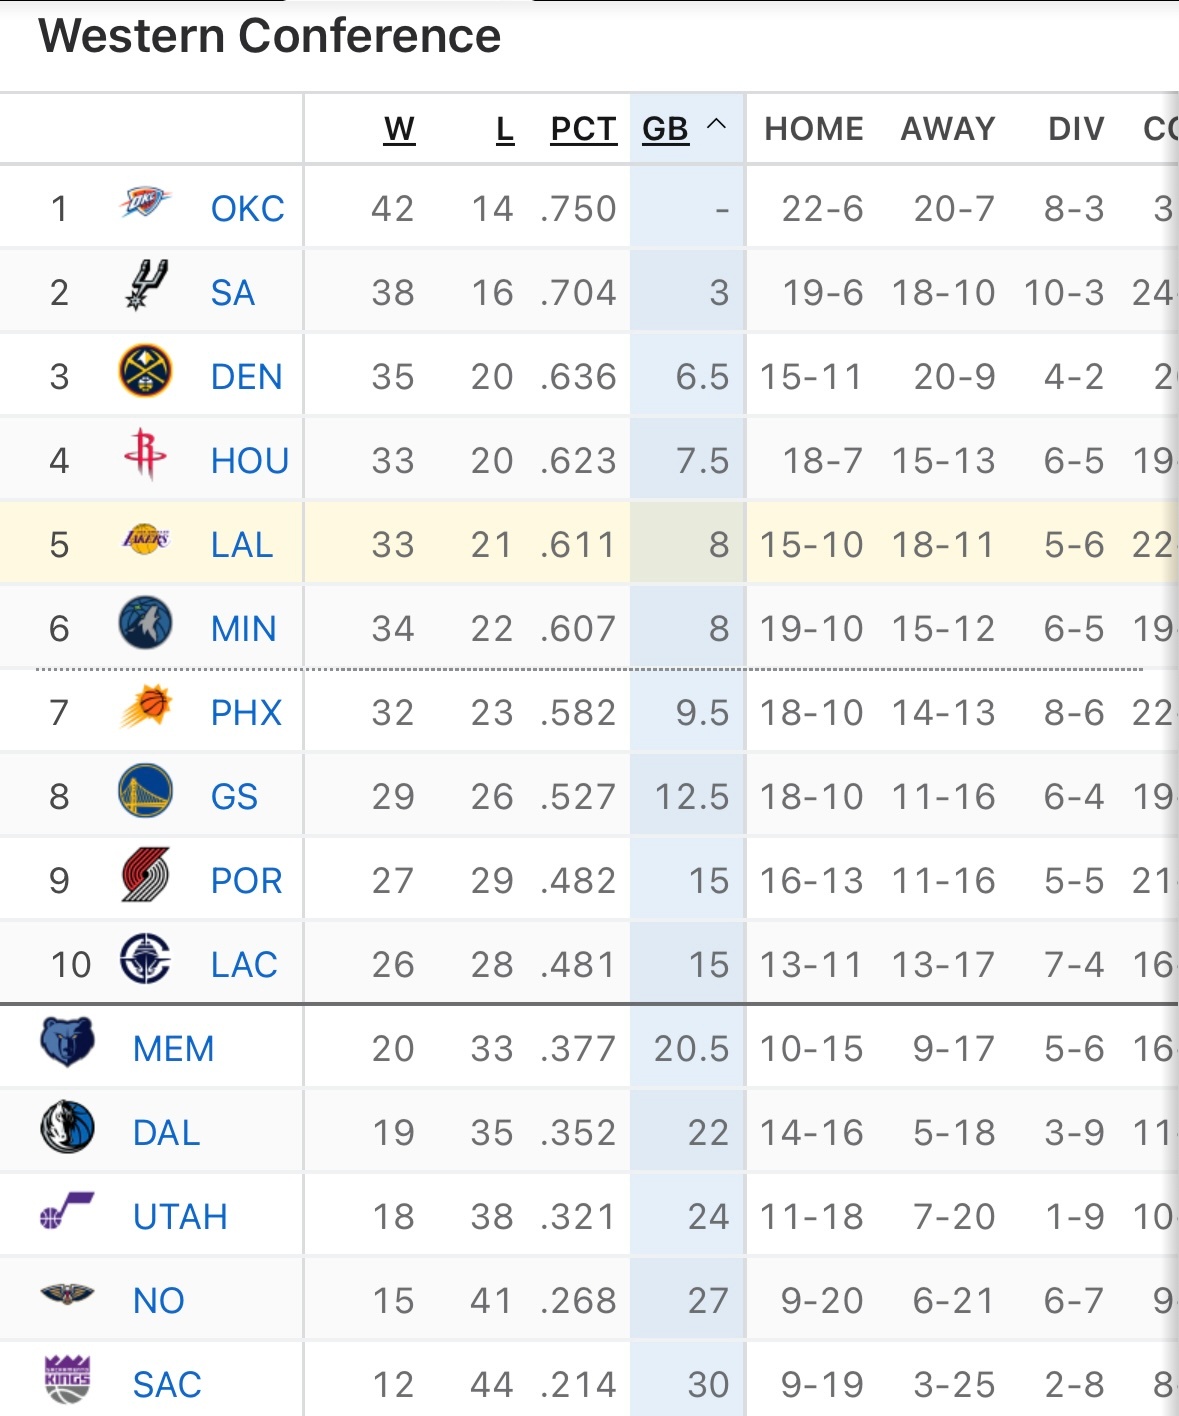Click the San Antonio Spurs logo

click(x=146, y=287)
